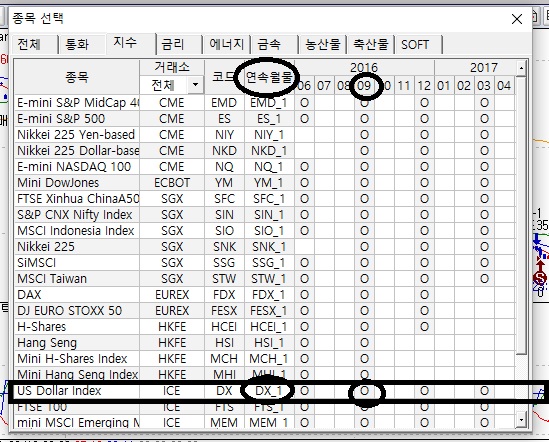Select FTSE Xinhua ChinaA50 row name
The width and height of the screenshot is (549, 442).
[78, 199]
